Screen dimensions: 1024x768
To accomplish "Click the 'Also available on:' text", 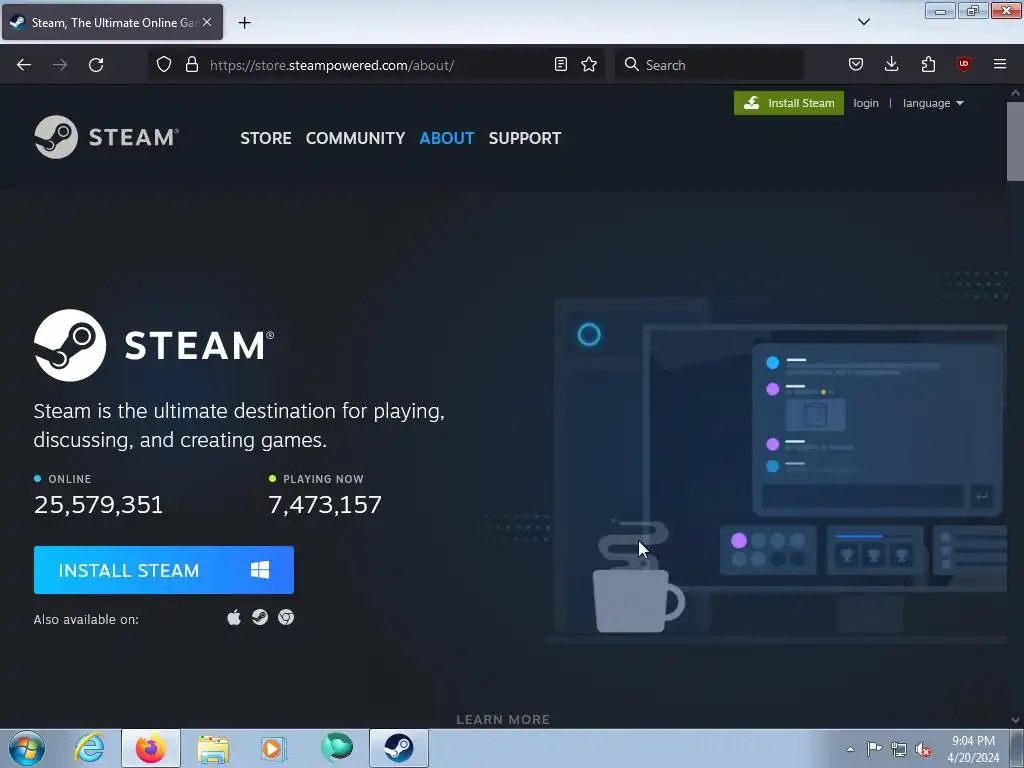I will point(86,619).
